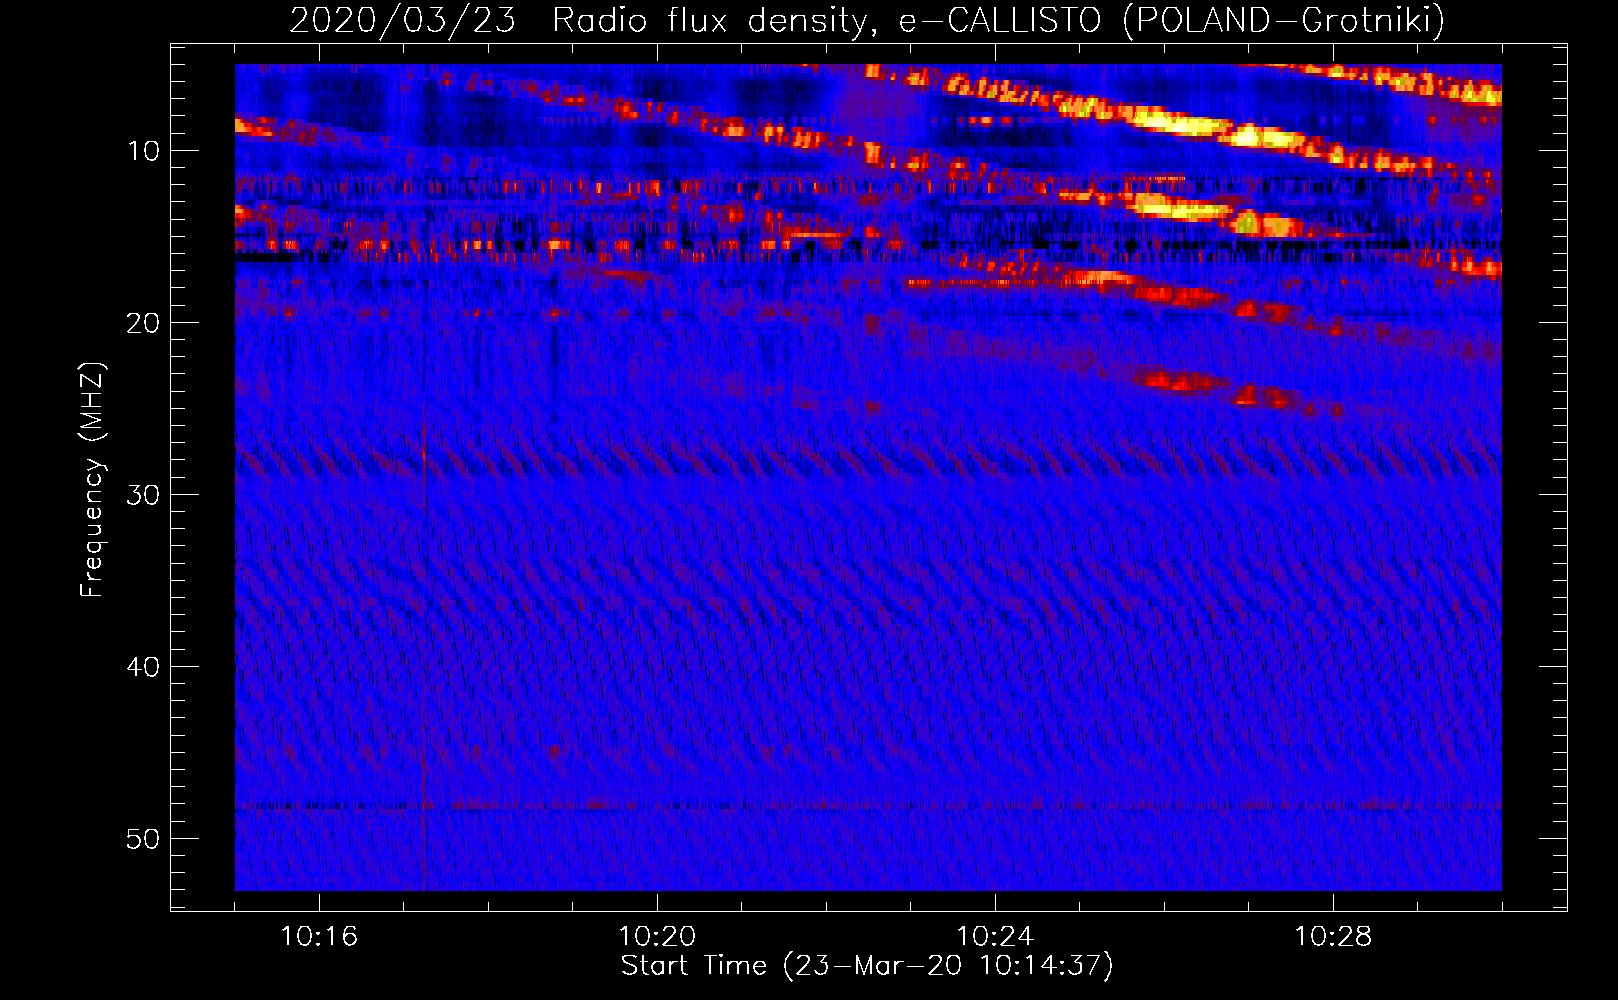Click the "Start Time (23-Mar-20 10:14:37)" label

click(x=867, y=966)
